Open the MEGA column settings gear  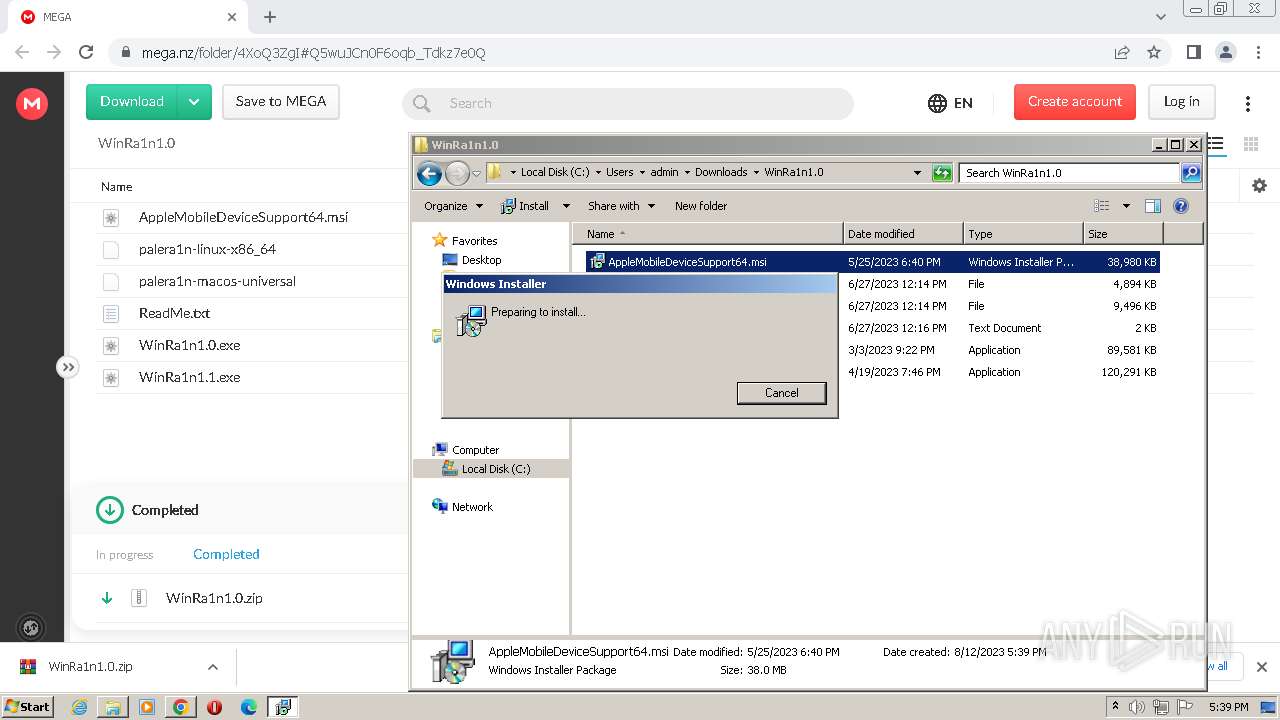tap(1259, 185)
